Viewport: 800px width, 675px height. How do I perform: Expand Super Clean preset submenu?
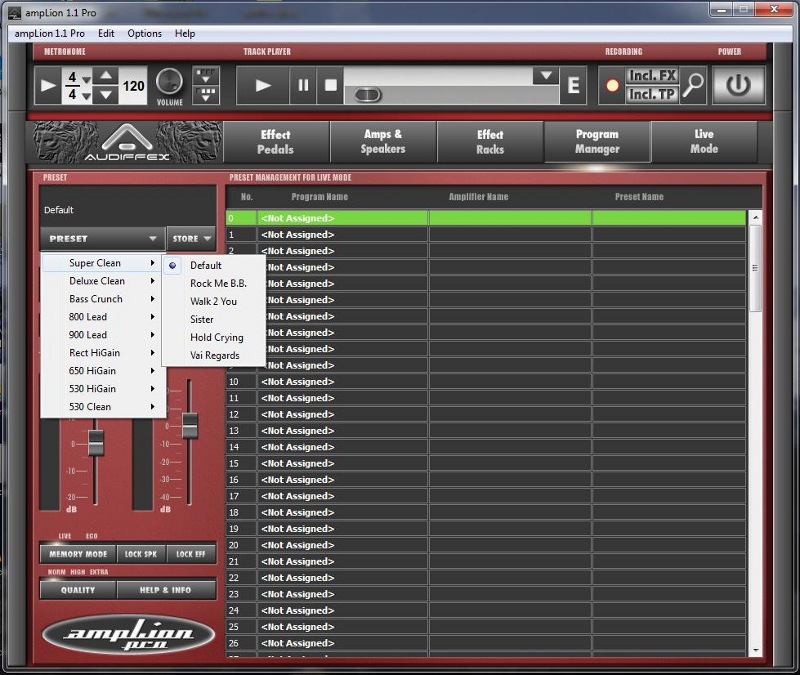pyautogui.click(x=104, y=263)
